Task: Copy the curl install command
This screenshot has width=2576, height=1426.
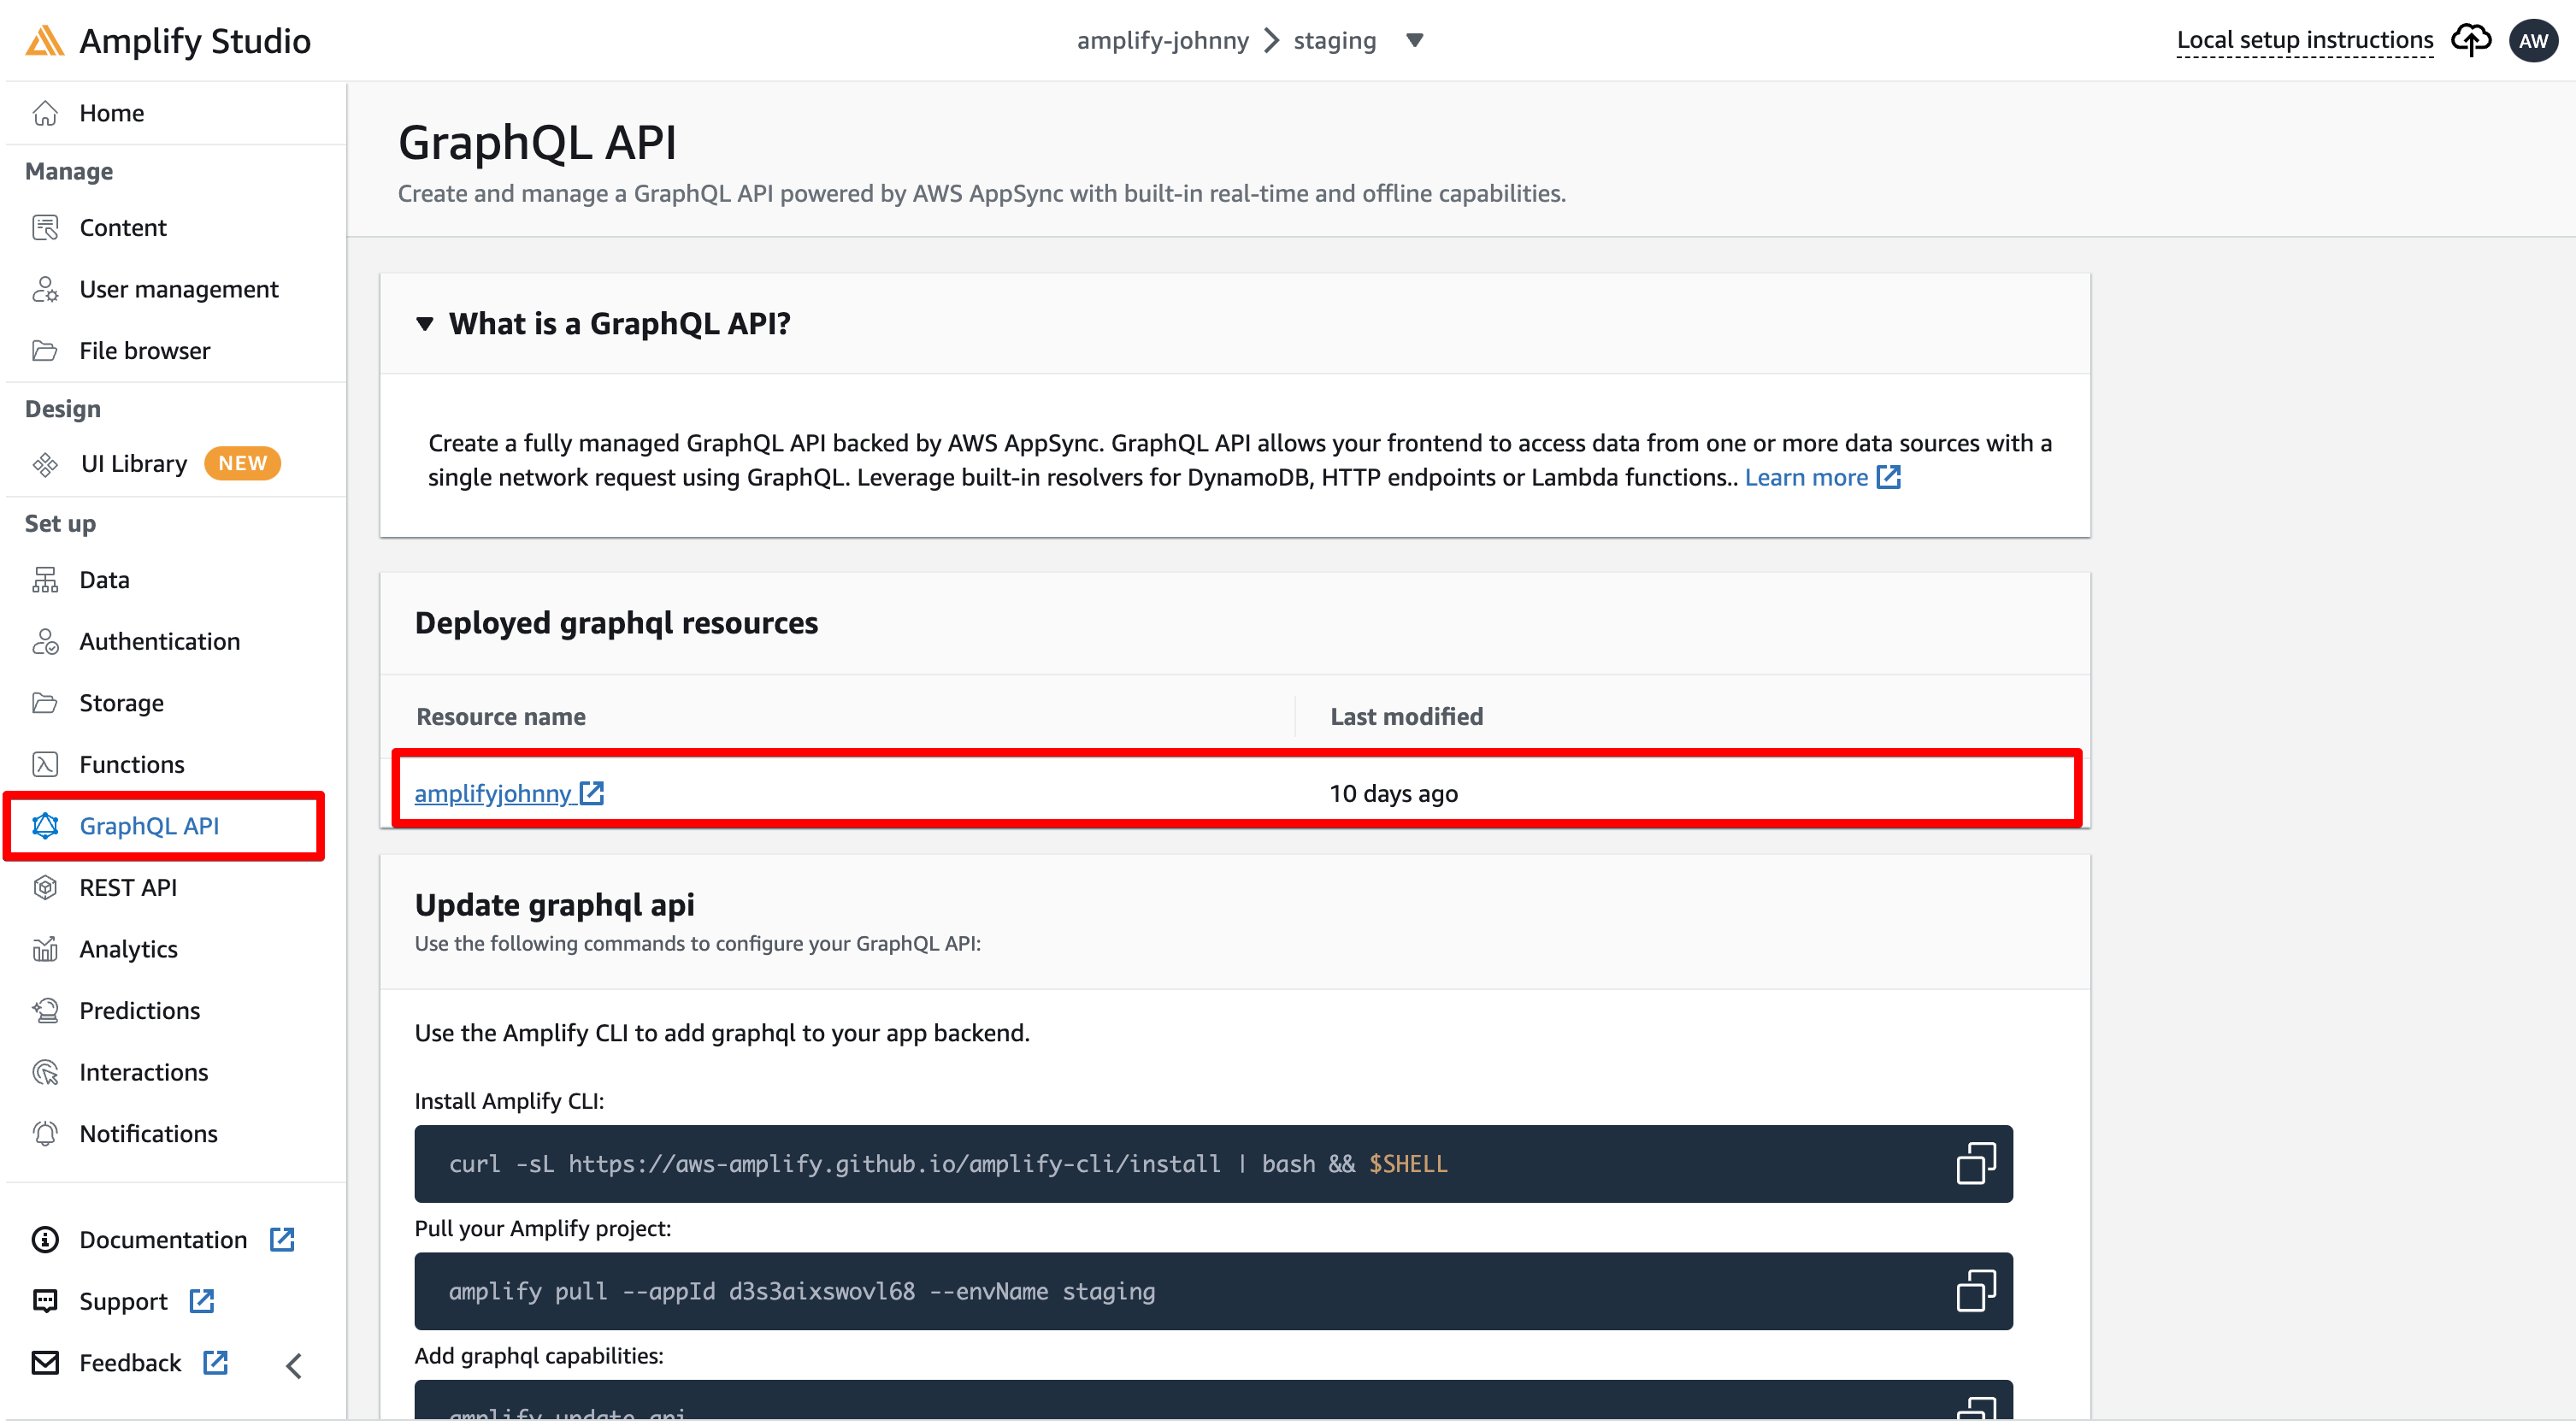Action: pos(1975,1164)
